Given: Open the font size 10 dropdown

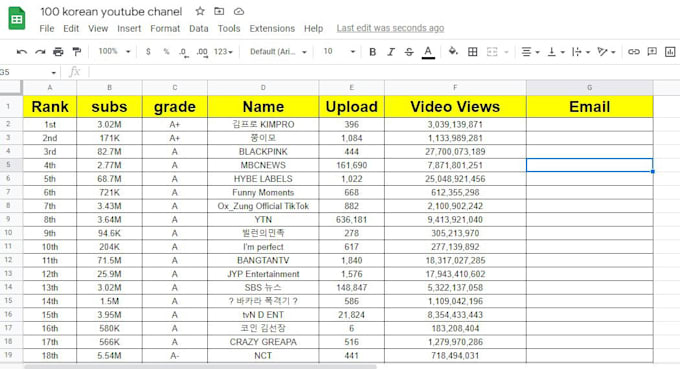Looking at the screenshot, I should 339,52.
